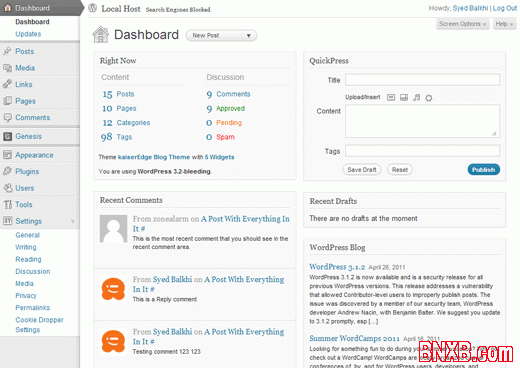Screen dimensions: 520x368
Task: Click orange avatar on Testing comment 123
Action: coord(113,341)
